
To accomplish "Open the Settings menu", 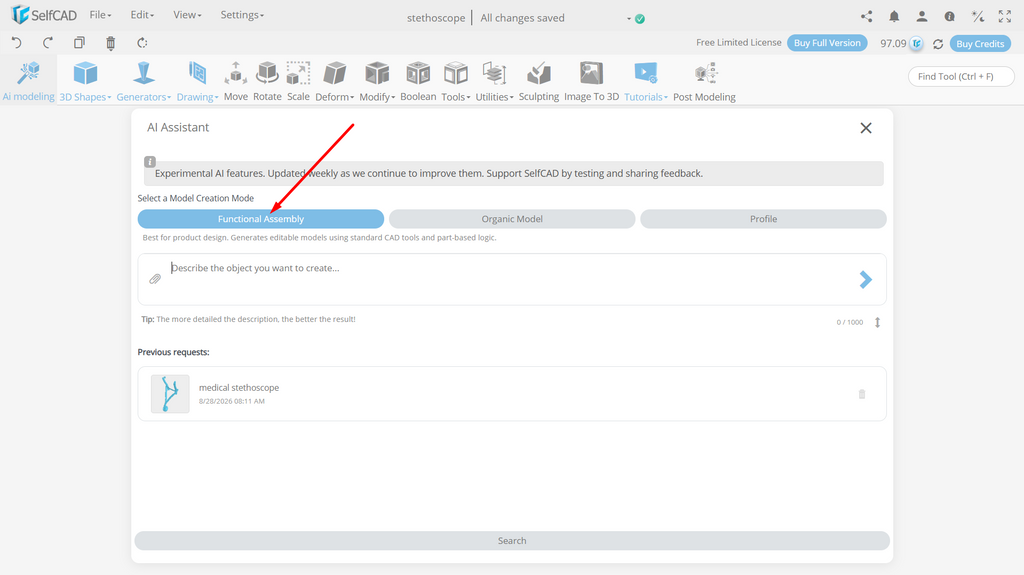I will [242, 15].
